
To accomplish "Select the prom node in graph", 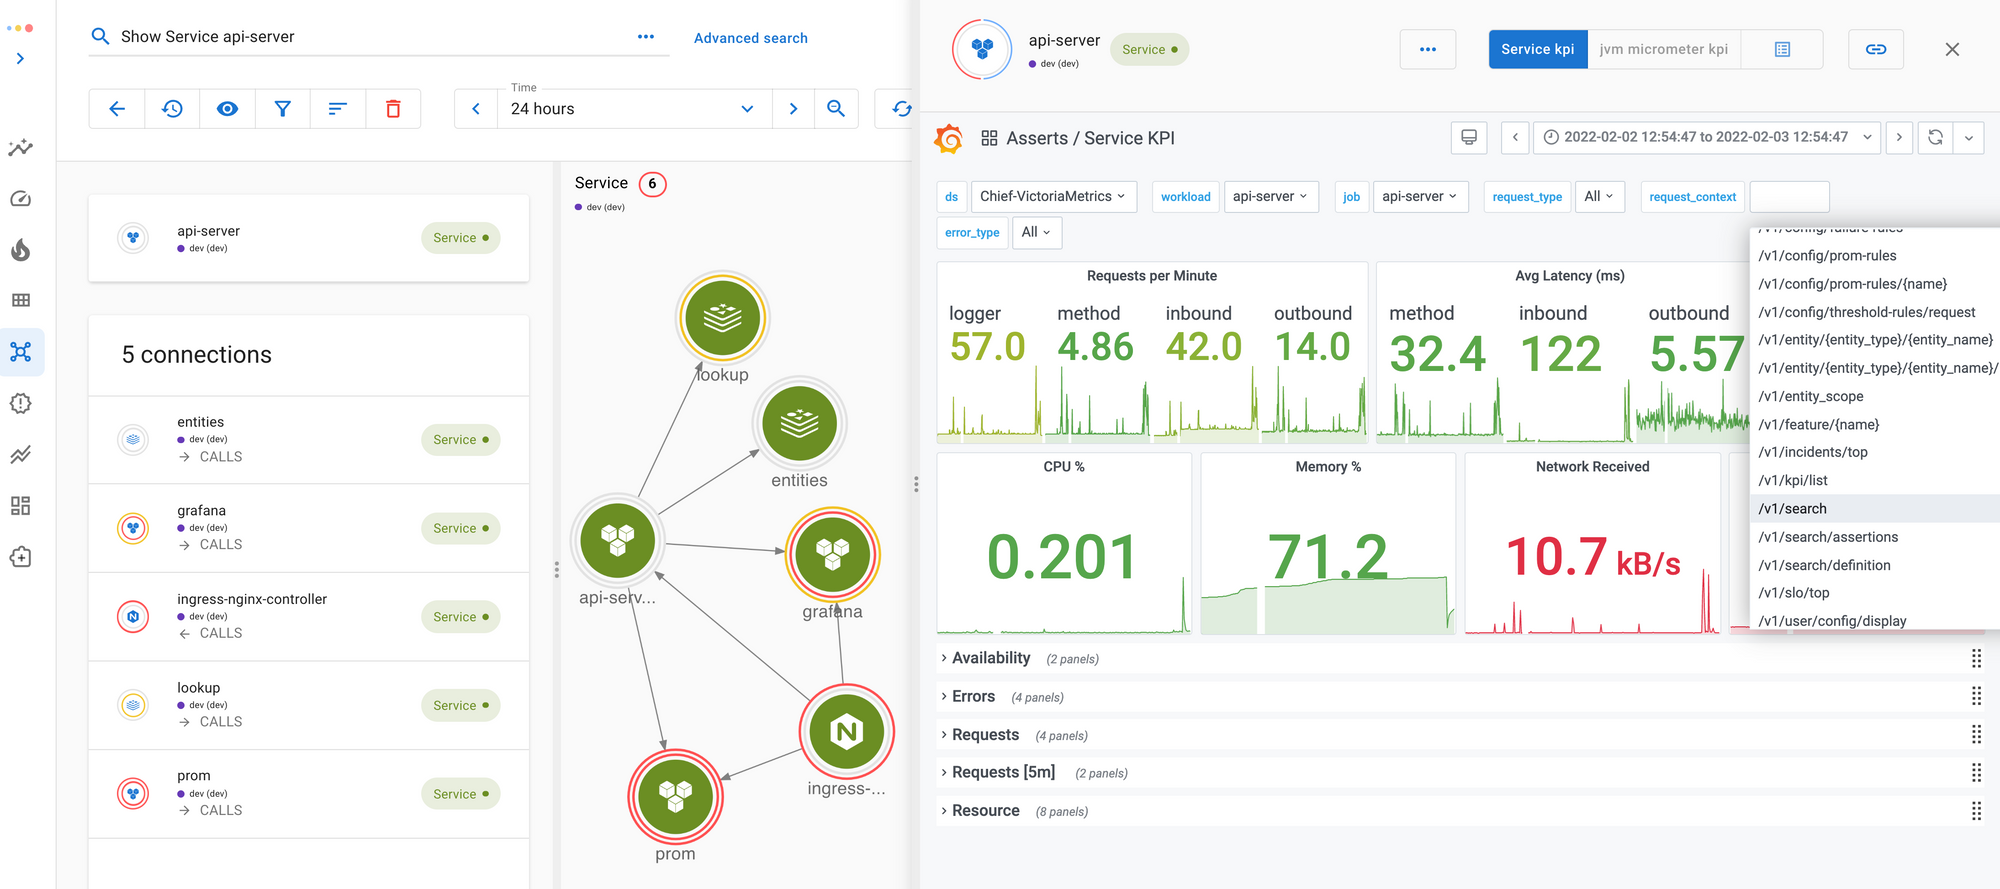I will [x=675, y=796].
